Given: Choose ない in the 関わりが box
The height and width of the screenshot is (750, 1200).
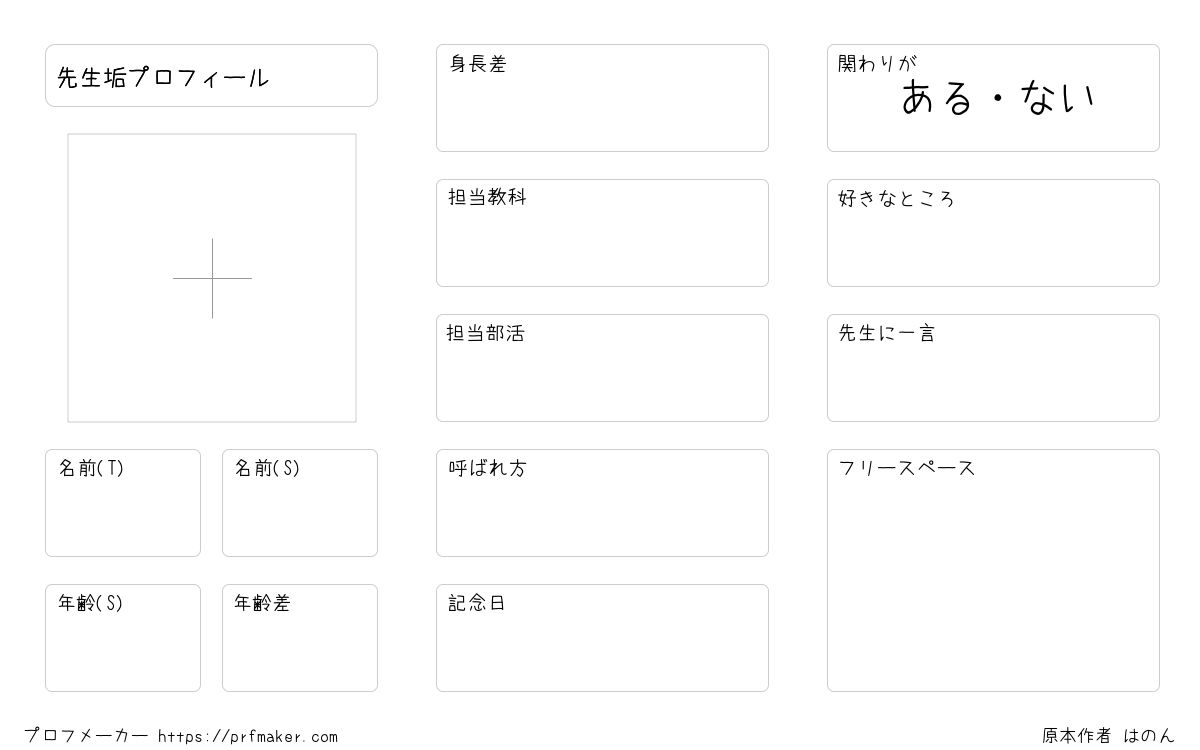Looking at the screenshot, I should (1058, 98).
